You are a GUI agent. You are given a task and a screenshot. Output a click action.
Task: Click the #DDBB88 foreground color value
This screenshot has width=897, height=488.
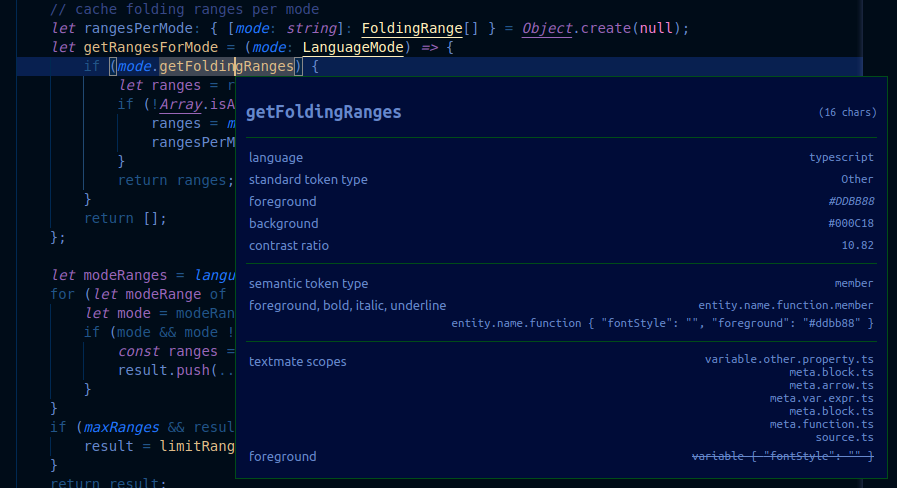(x=850, y=202)
